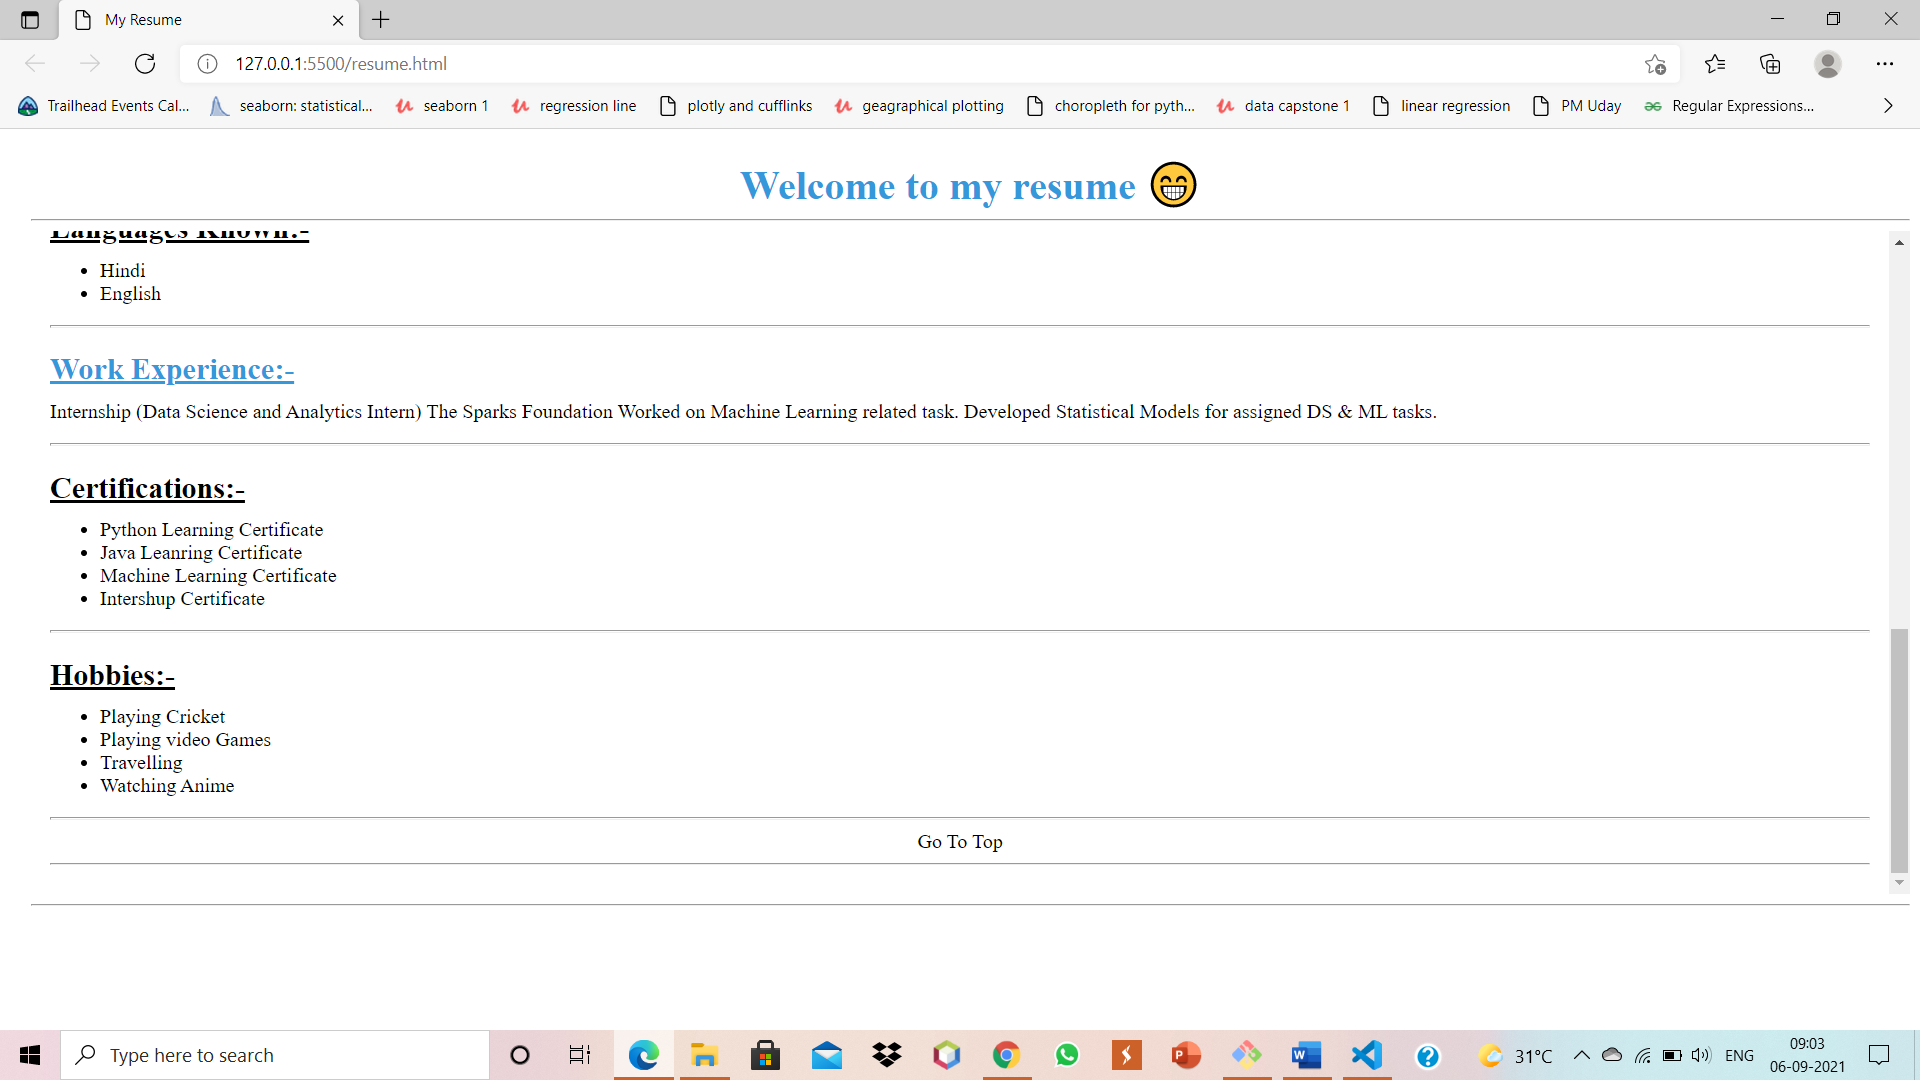Screen dimensions: 1920x1080
Task: Expand hidden bookmarks with the chevron
Action: pyautogui.click(x=1887, y=105)
